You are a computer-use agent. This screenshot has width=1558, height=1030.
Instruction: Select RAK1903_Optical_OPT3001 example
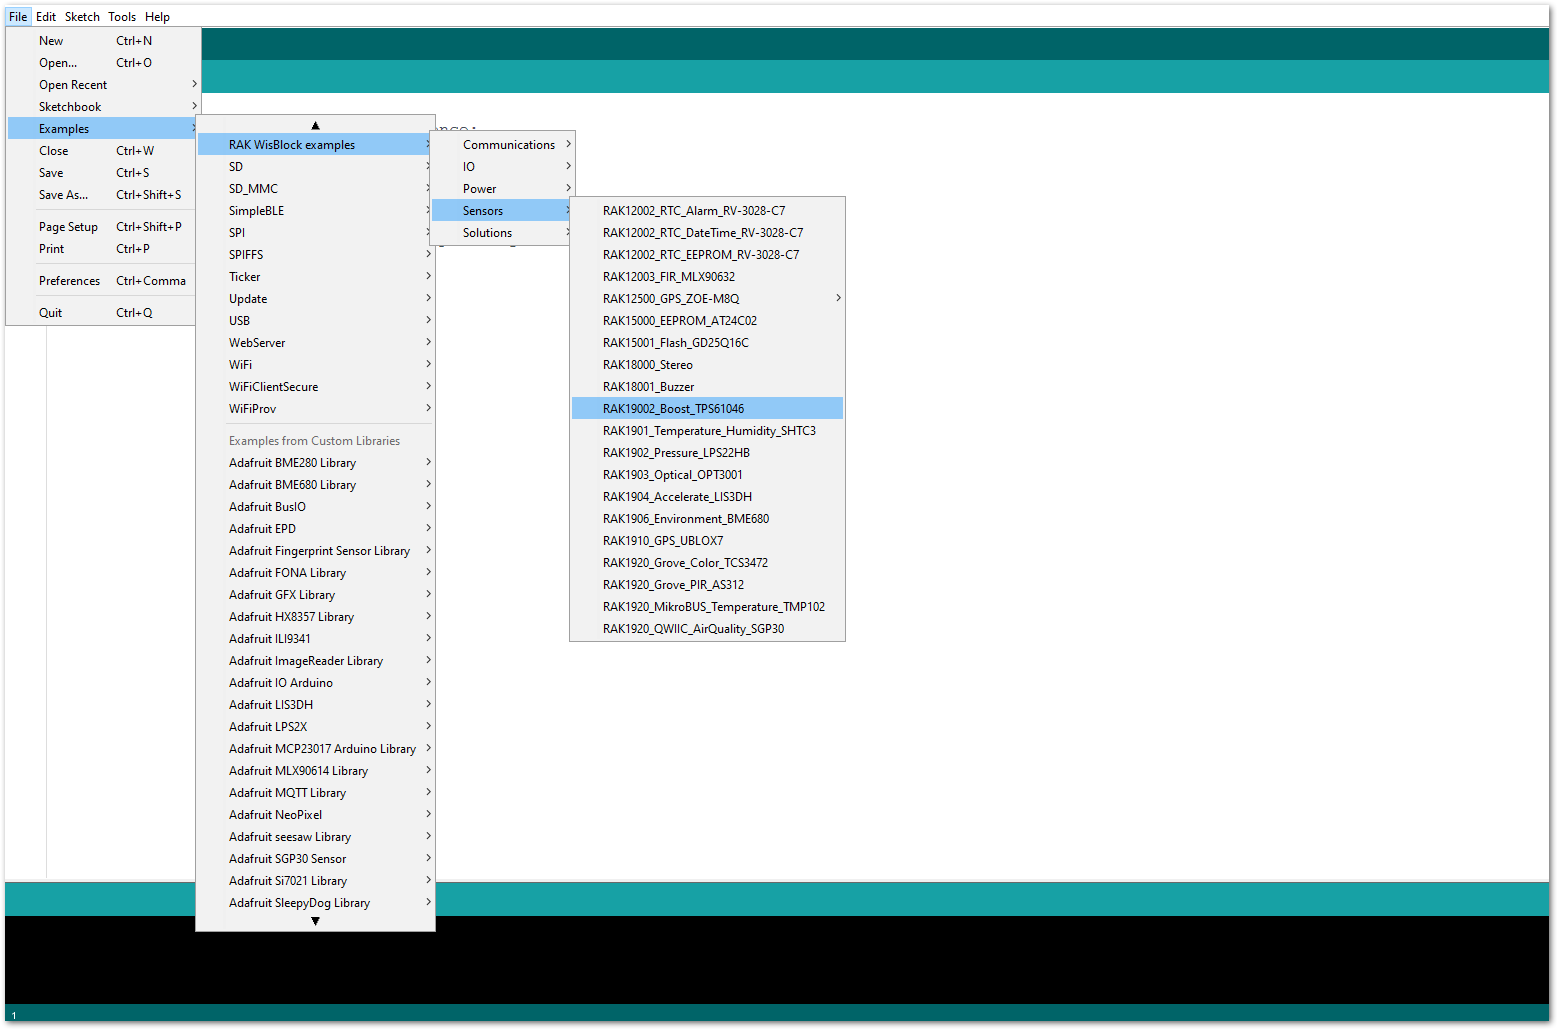pos(707,475)
